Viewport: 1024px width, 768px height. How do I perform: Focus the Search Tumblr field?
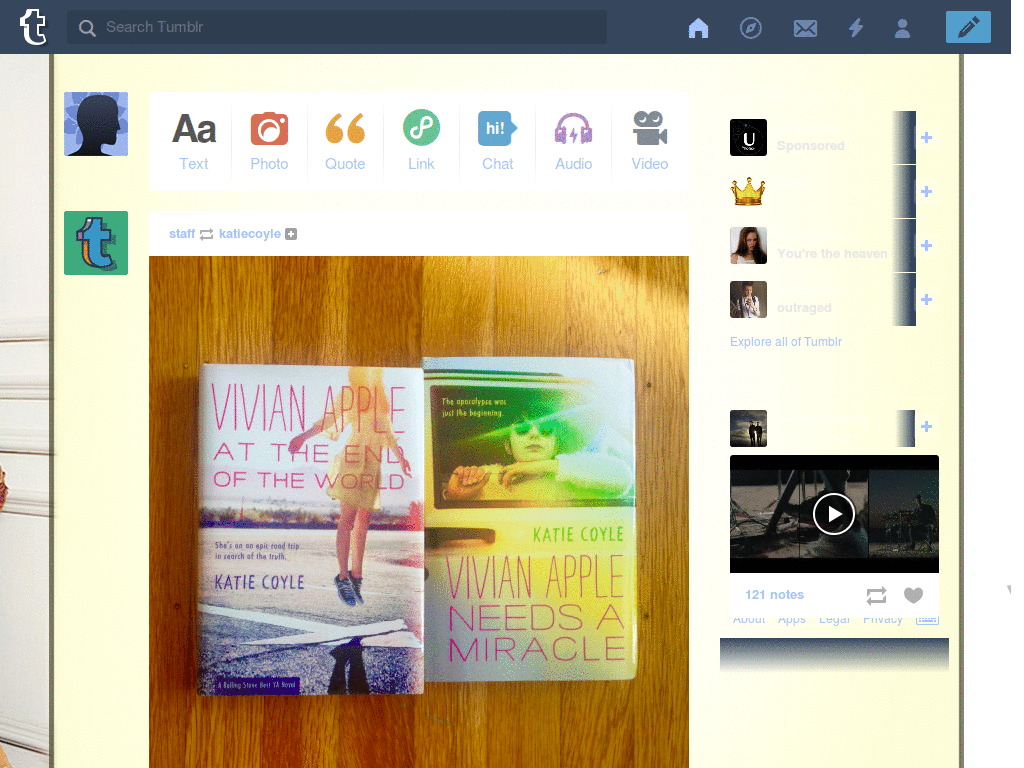point(337,27)
